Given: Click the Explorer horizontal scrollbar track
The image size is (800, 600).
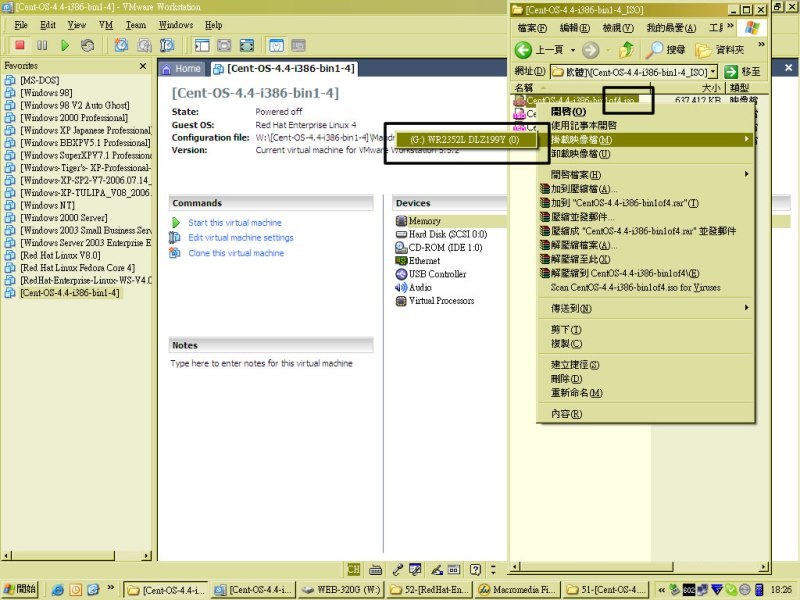Looking at the screenshot, I should (716, 567).
